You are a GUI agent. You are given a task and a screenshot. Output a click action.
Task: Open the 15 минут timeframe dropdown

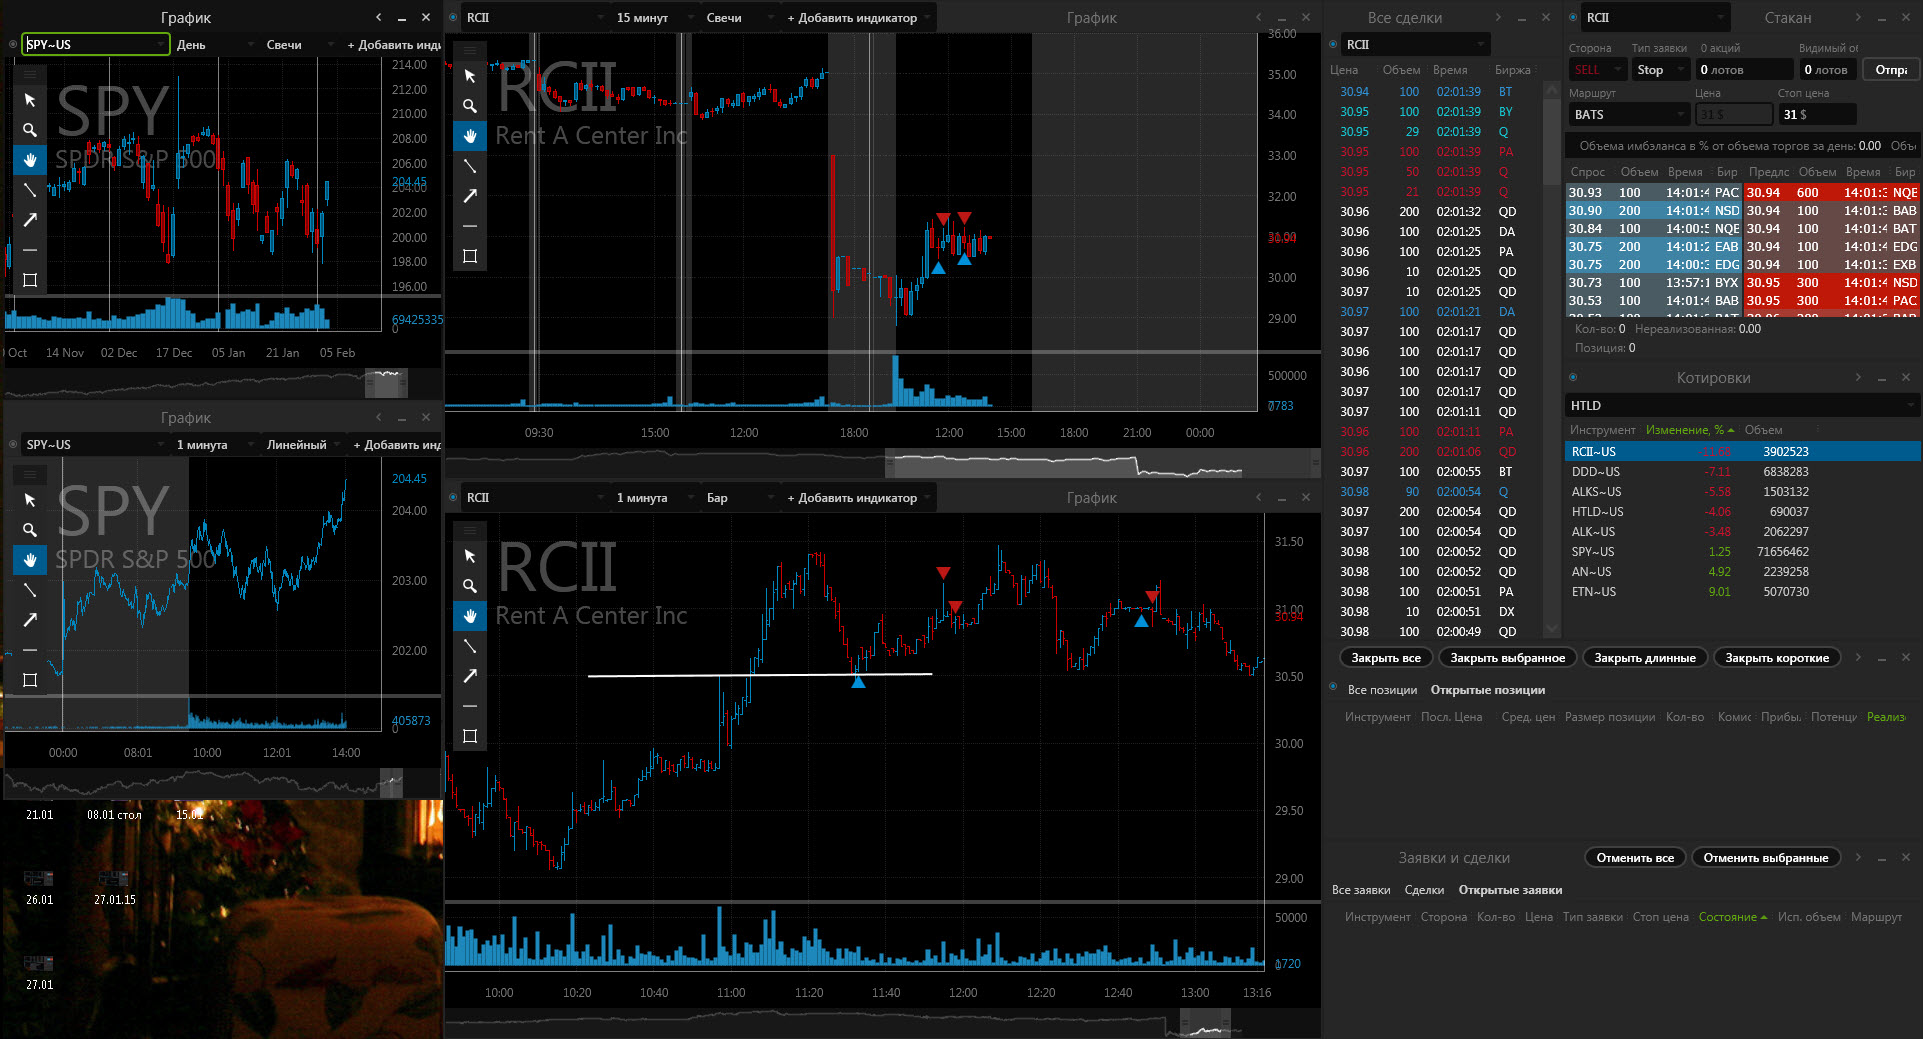point(650,17)
